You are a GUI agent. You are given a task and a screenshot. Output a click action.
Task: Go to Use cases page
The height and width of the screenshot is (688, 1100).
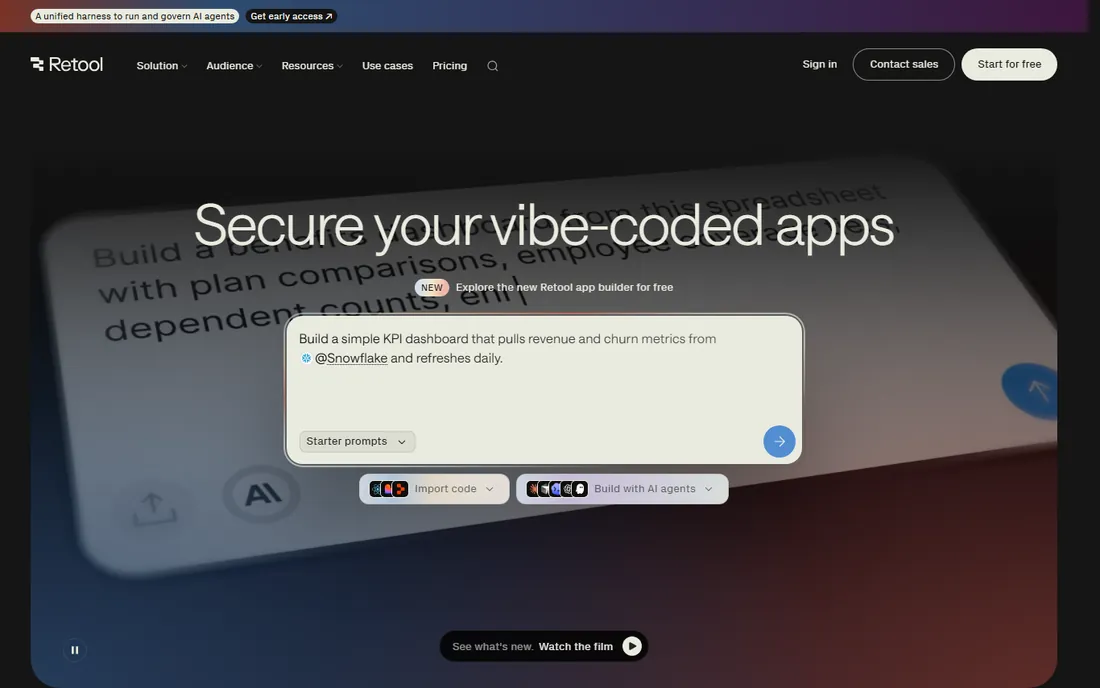(387, 66)
